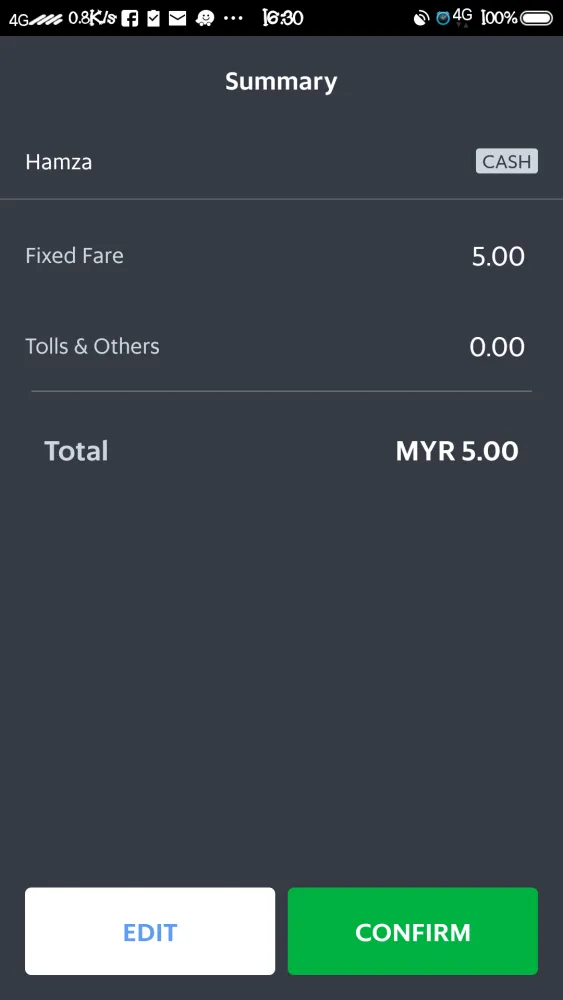This screenshot has width=563, height=1000.
Task: Tap the status bar clock 16:30
Action: click(283, 18)
